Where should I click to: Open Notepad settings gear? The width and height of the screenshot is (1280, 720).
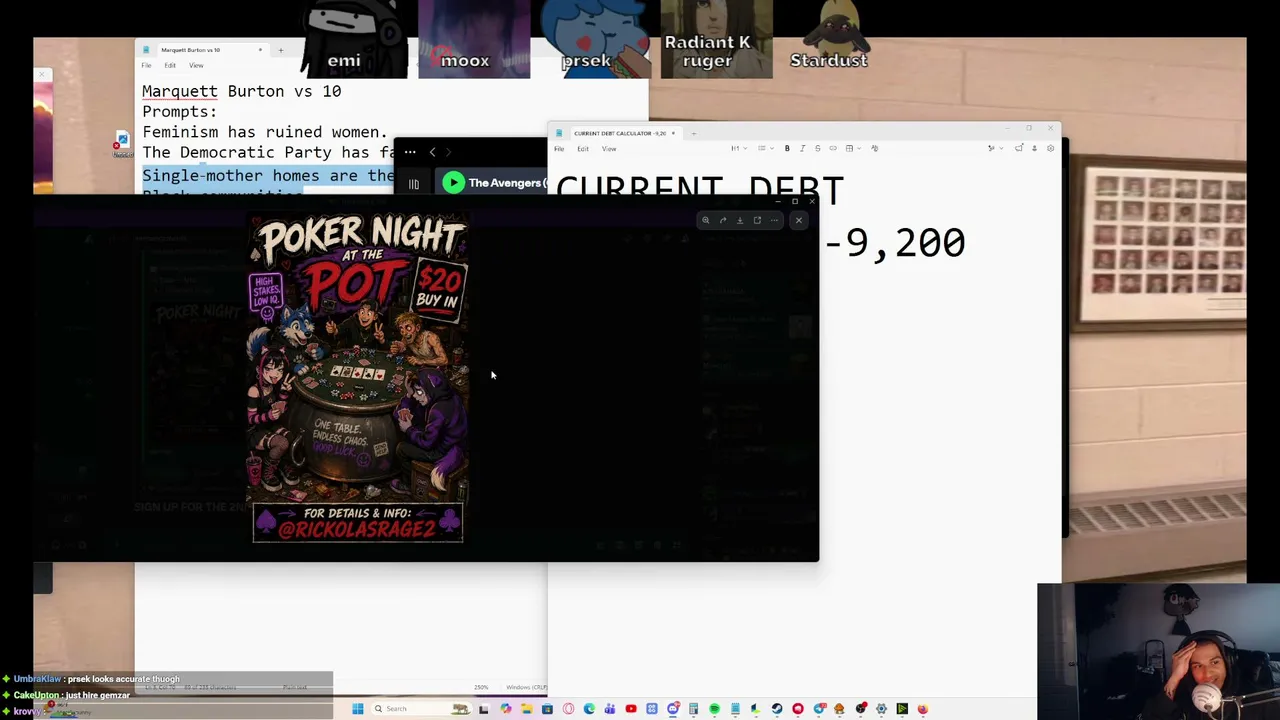(x=1050, y=148)
